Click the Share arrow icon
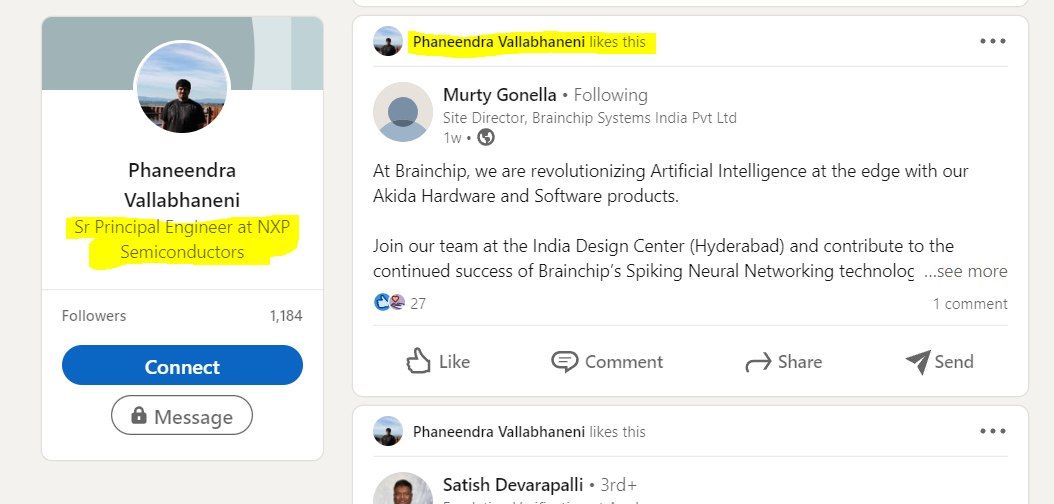1054x504 pixels. click(758, 362)
